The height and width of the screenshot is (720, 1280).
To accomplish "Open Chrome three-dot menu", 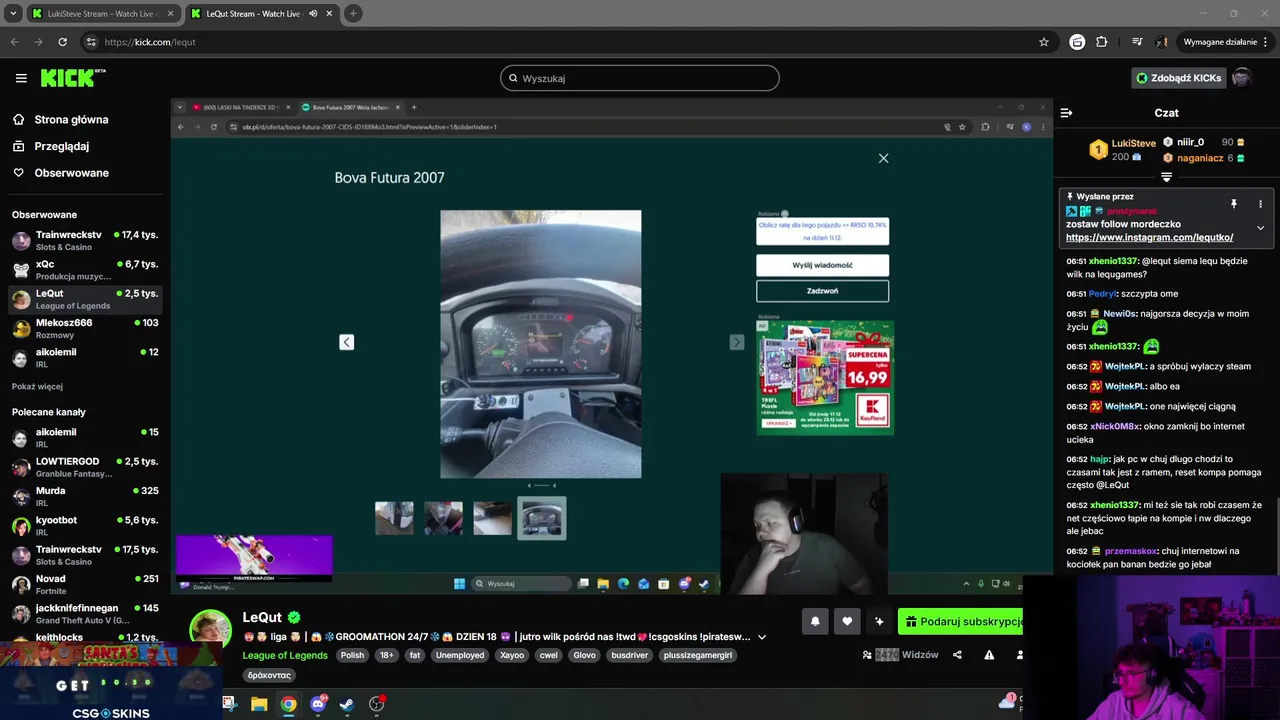I will pos(1266,42).
